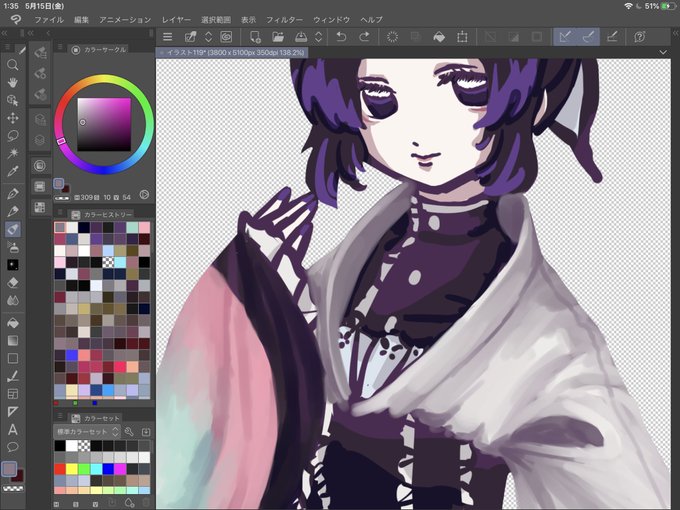Select the Decoration sparkle tool
This screenshot has width=680, height=510.
(x=13, y=265)
